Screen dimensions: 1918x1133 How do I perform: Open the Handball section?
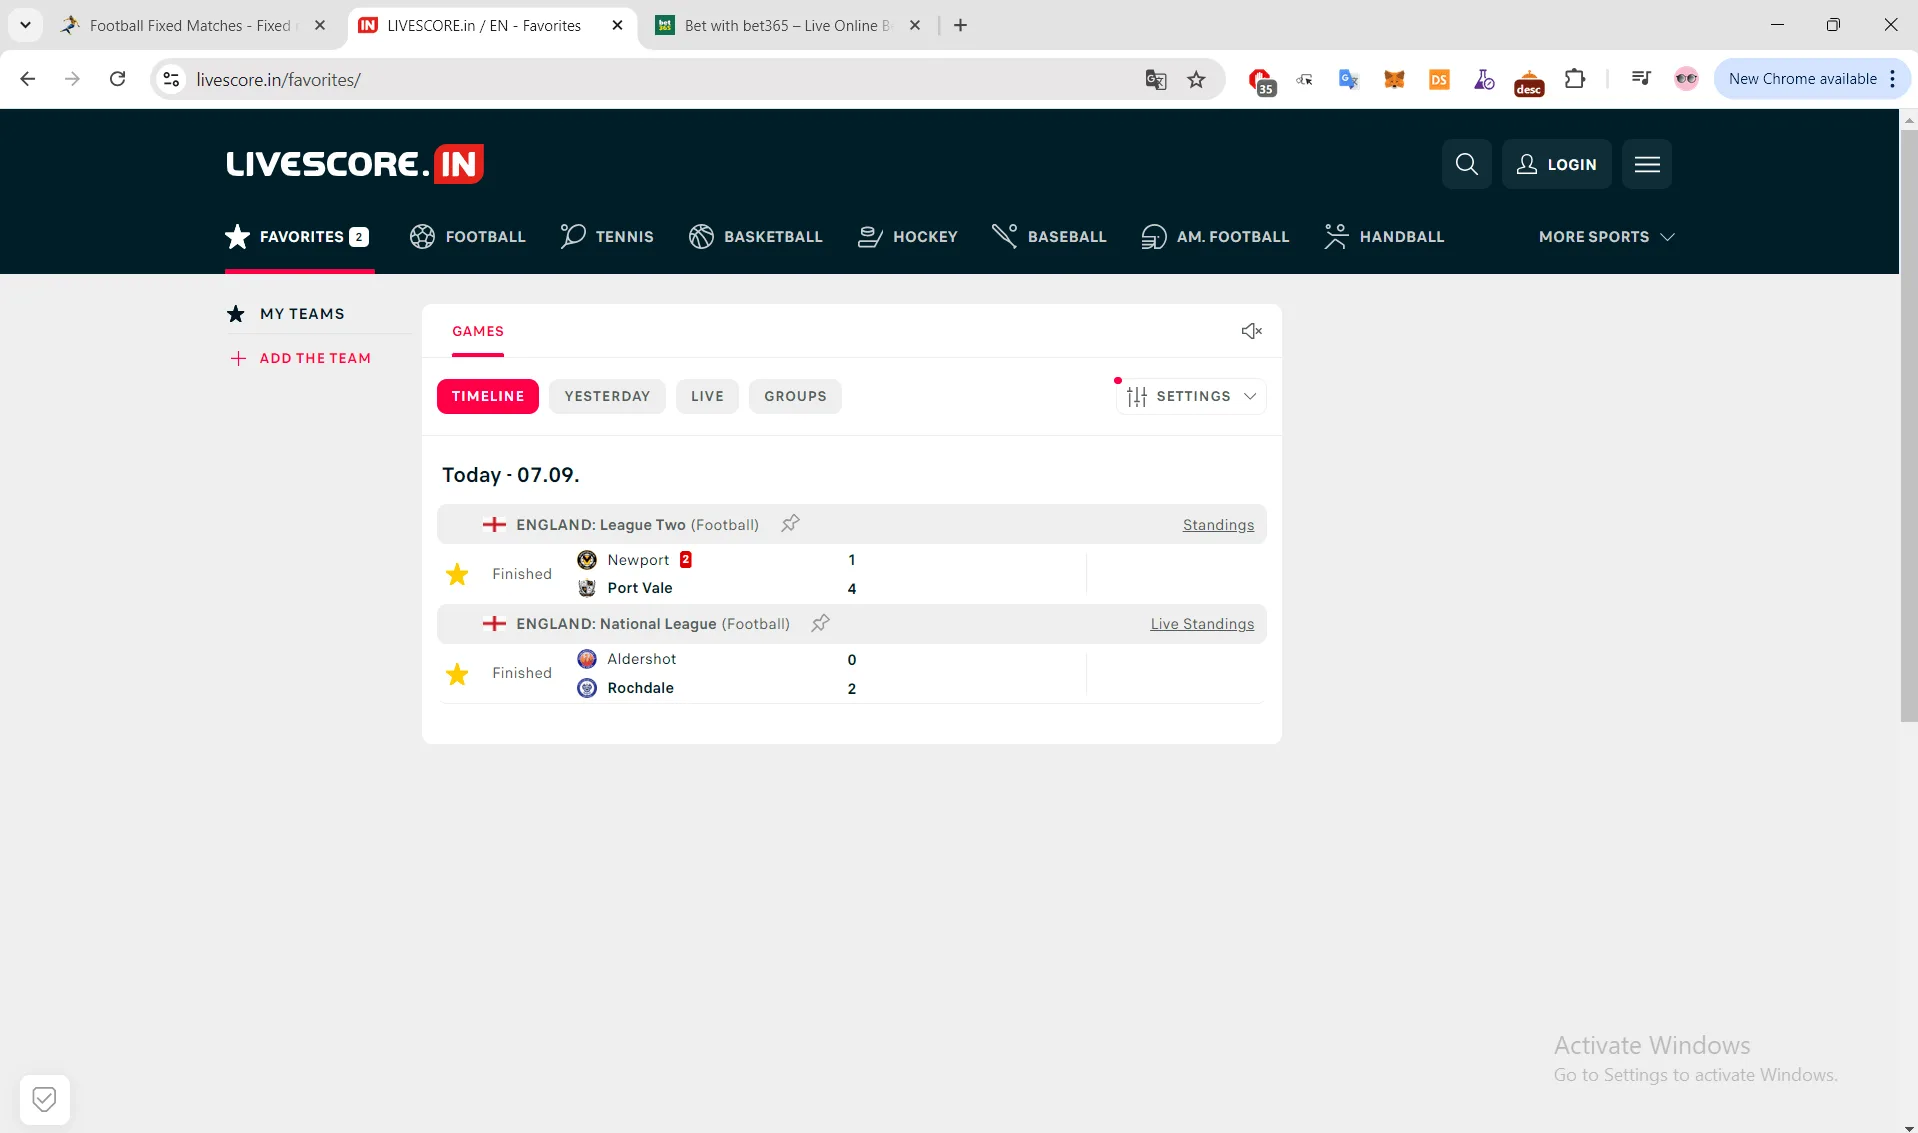point(1384,237)
